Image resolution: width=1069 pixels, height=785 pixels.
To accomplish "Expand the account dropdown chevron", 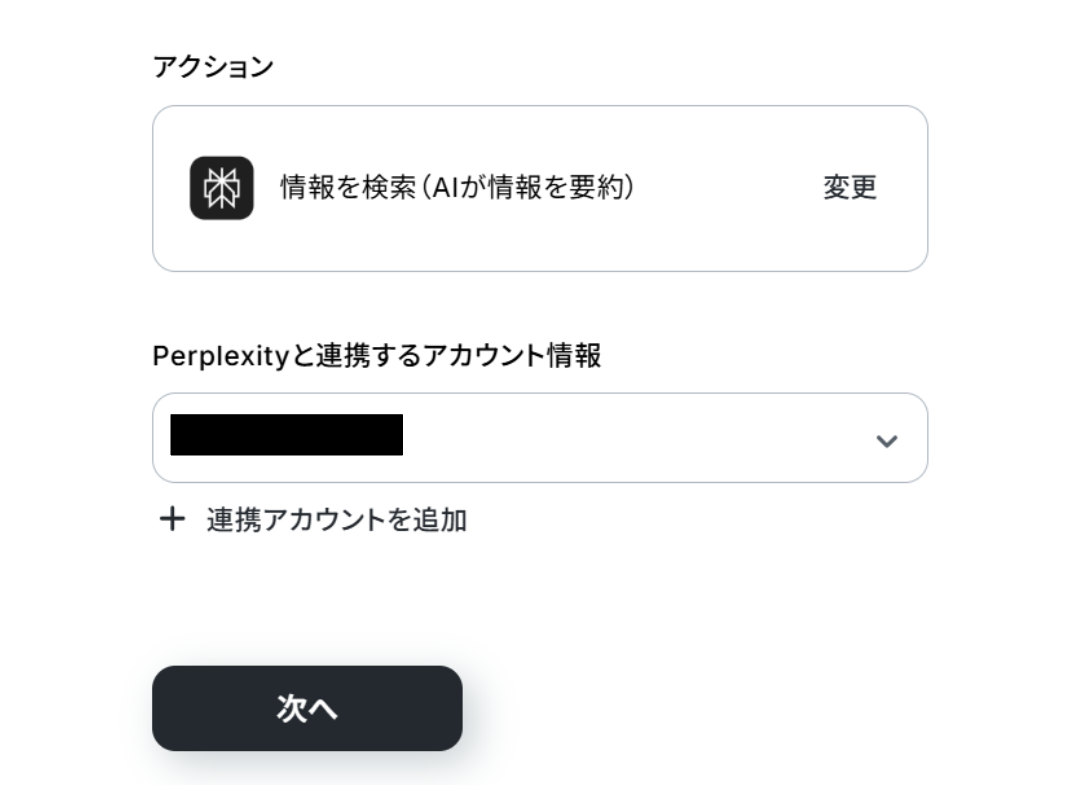I will click(x=886, y=440).
